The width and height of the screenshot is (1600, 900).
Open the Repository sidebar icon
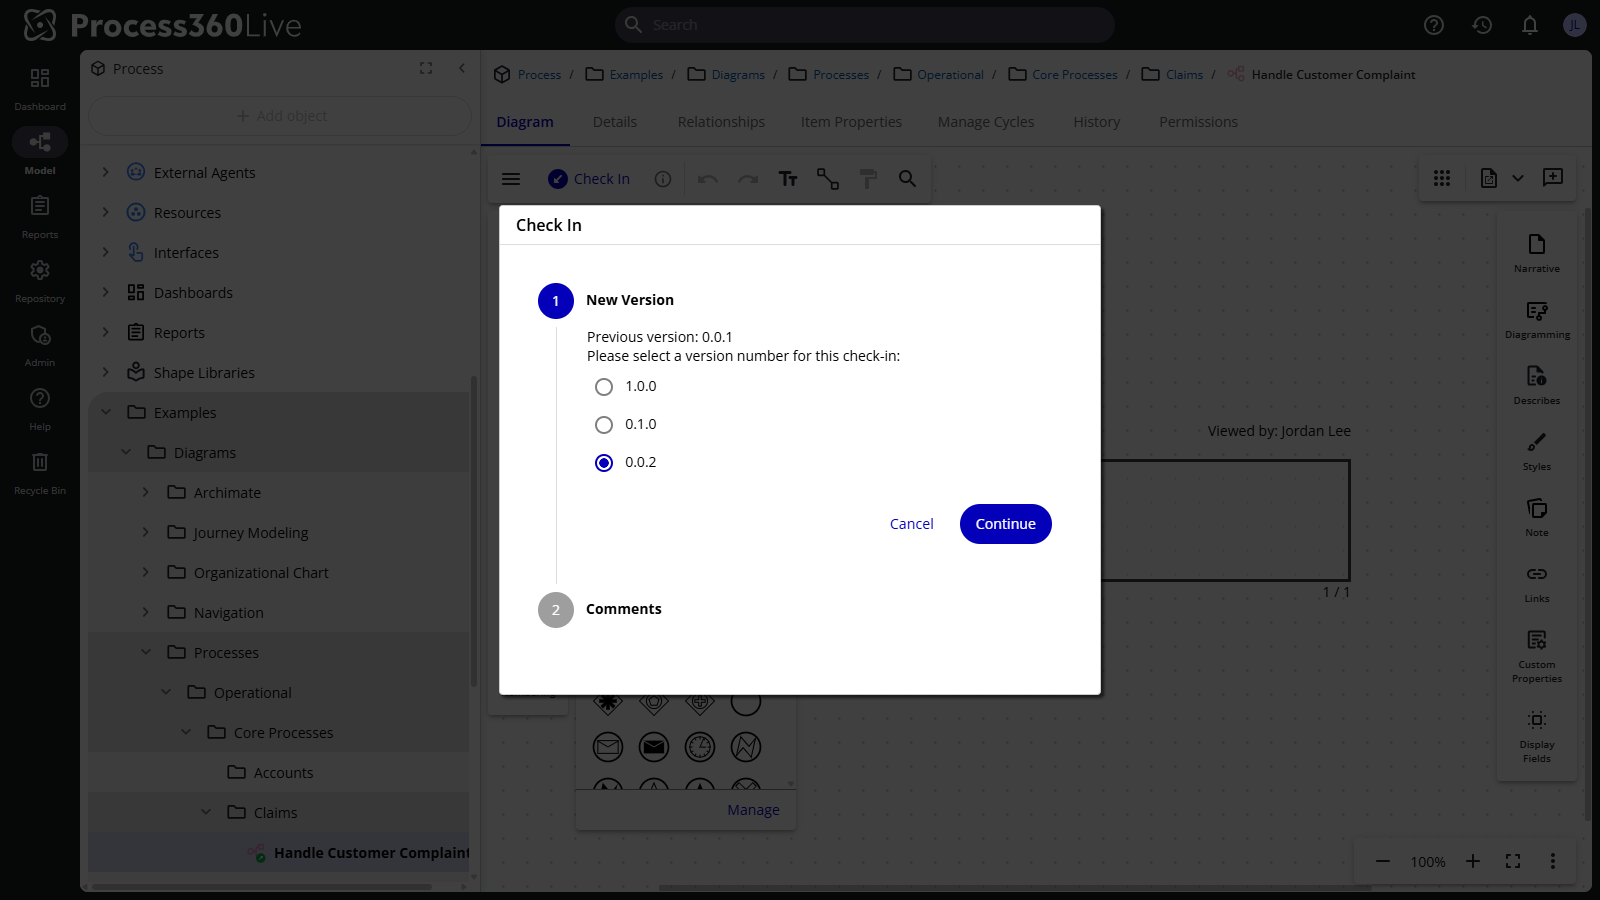point(40,280)
